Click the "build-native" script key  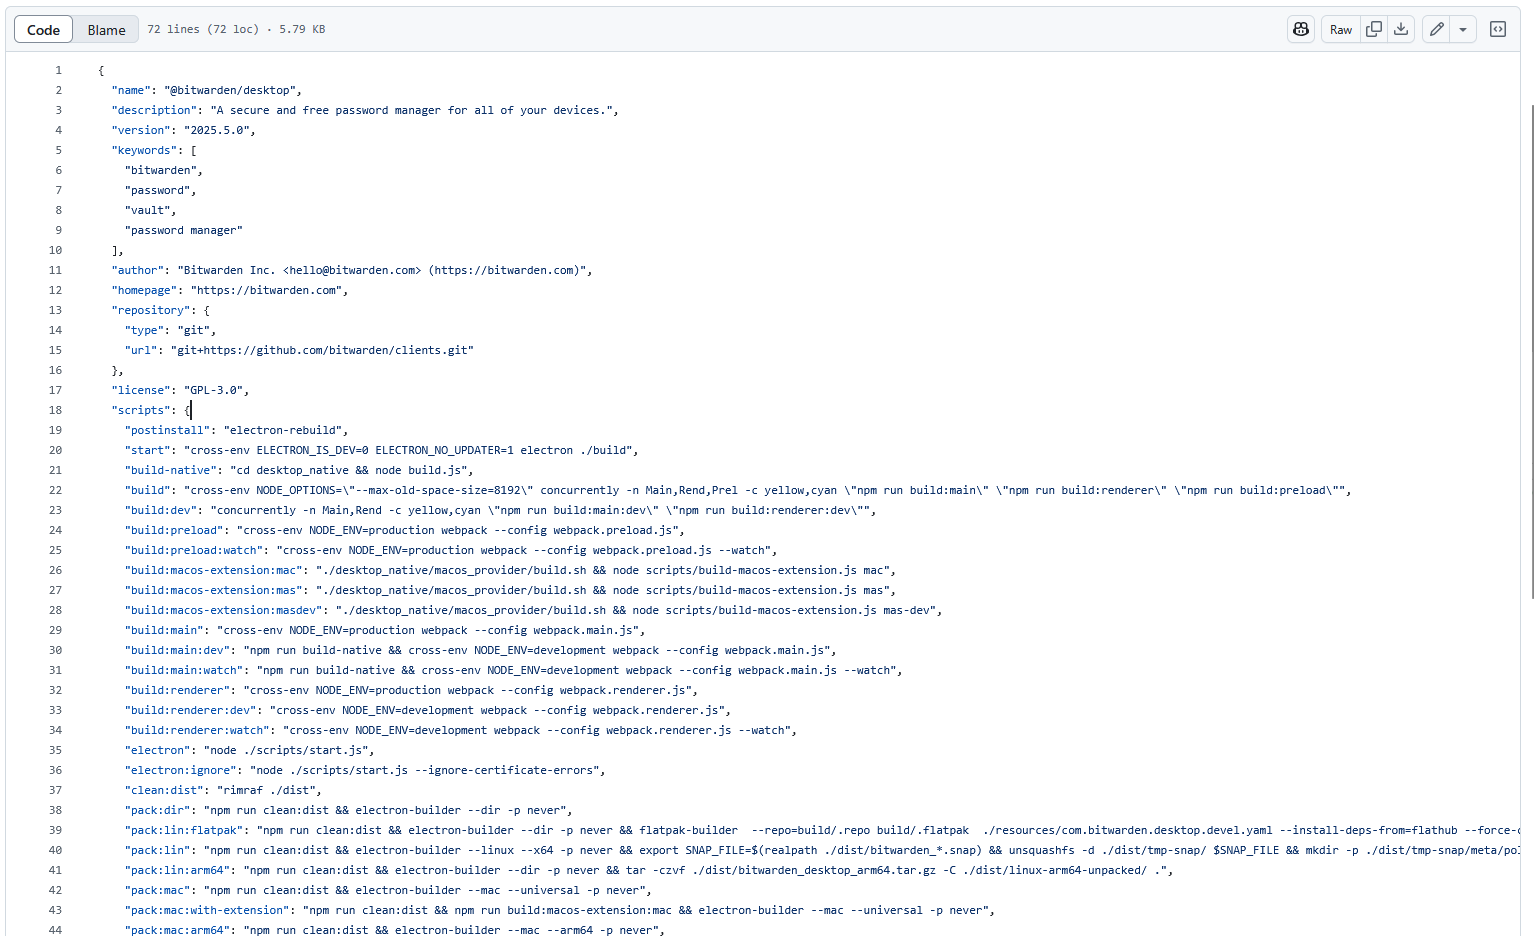tap(170, 470)
